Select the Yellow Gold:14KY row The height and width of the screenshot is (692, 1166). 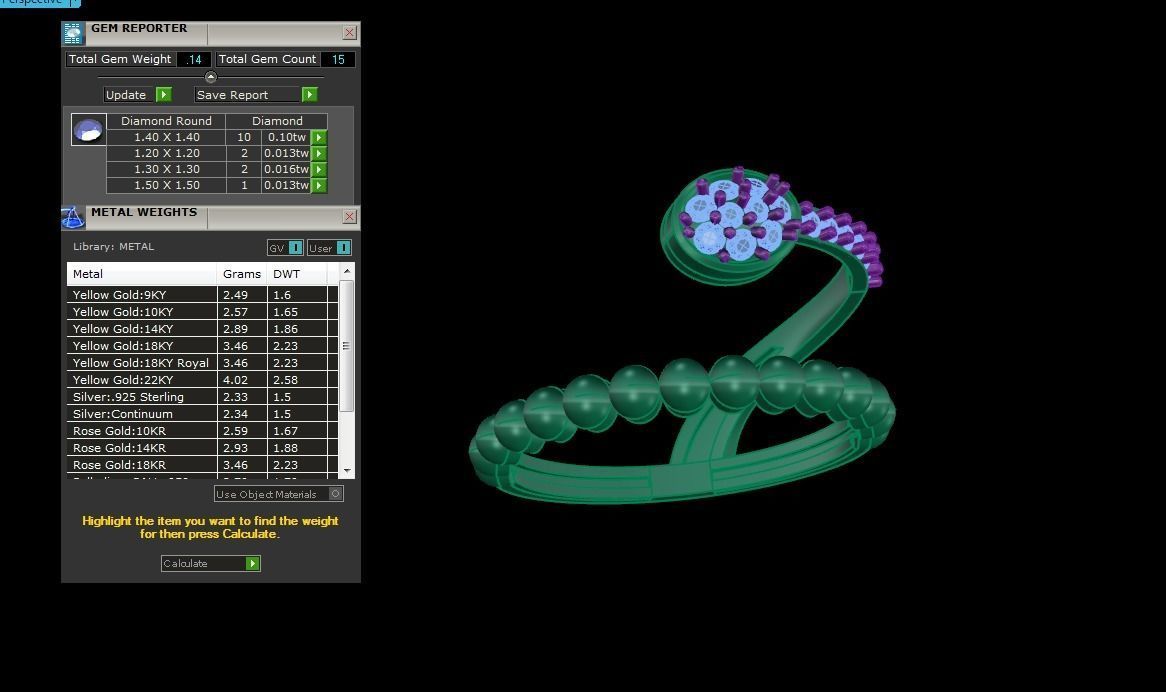click(202, 329)
